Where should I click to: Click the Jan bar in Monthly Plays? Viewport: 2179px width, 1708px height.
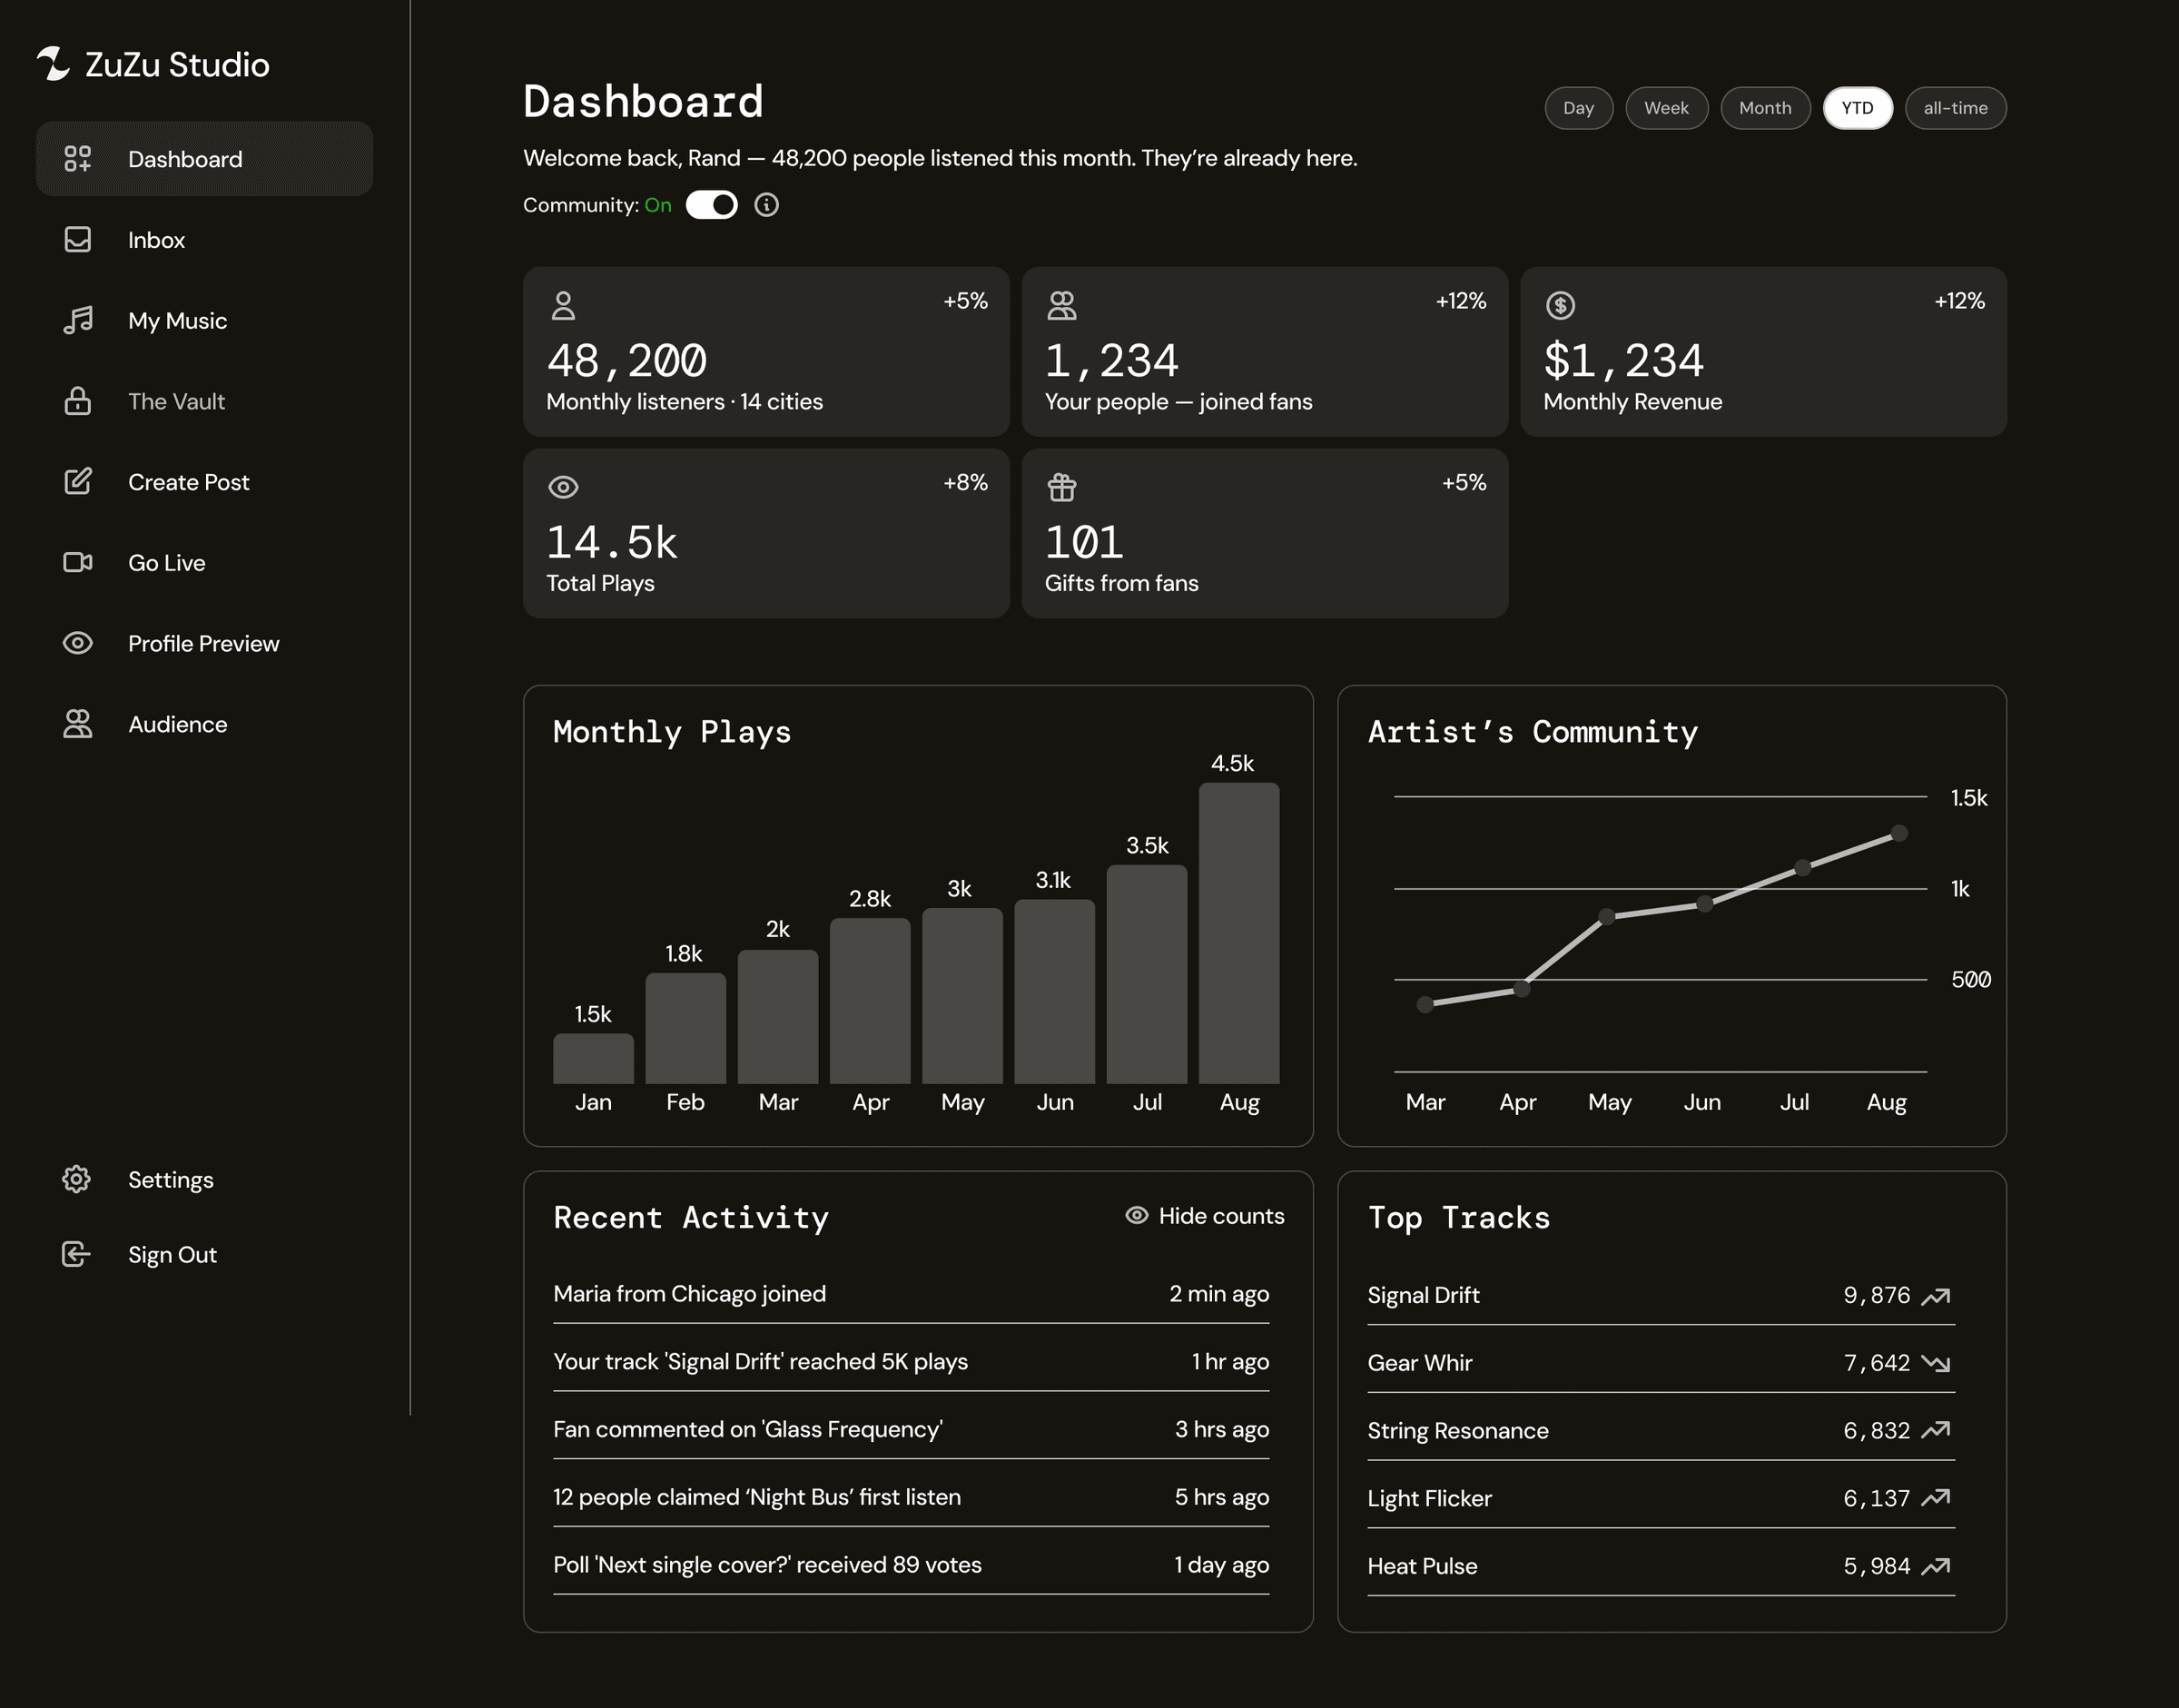point(593,1059)
